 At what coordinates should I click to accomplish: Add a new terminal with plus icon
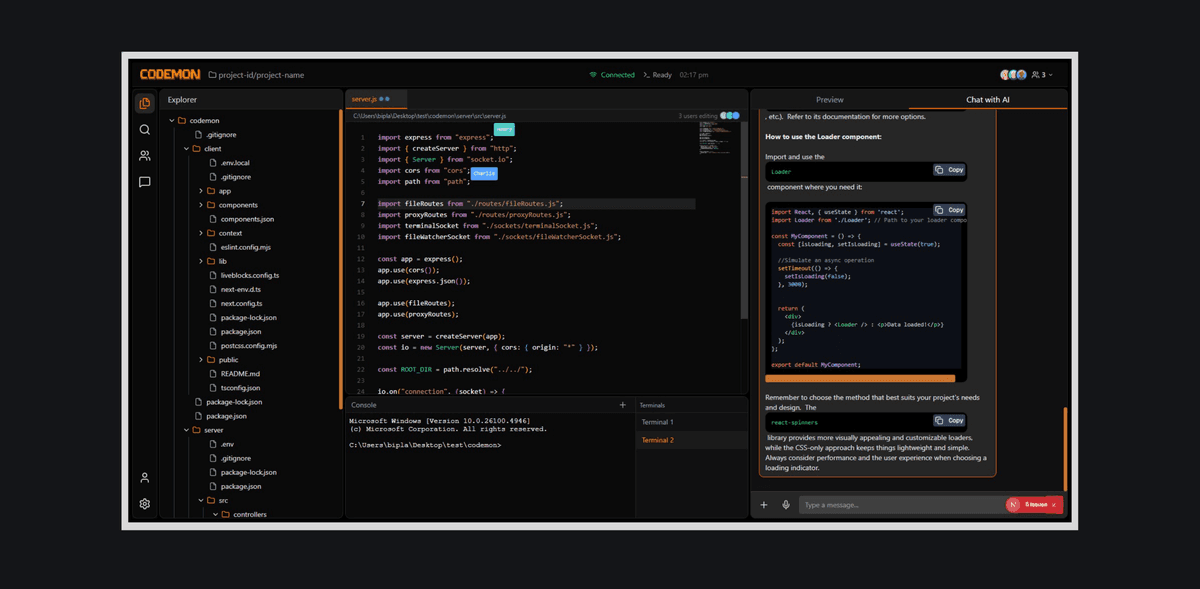pyautogui.click(x=622, y=405)
